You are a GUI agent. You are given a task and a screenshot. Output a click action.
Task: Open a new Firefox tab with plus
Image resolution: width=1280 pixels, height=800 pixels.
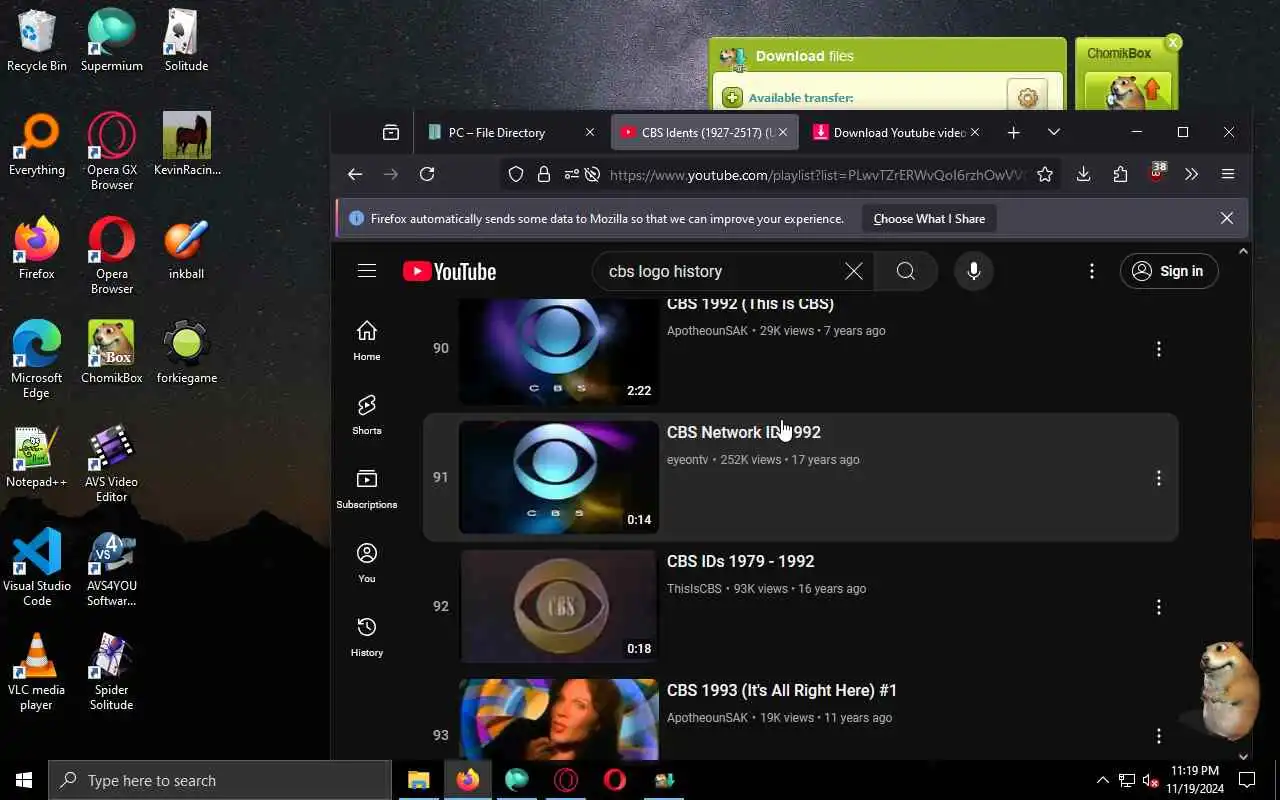tap(1013, 132)
